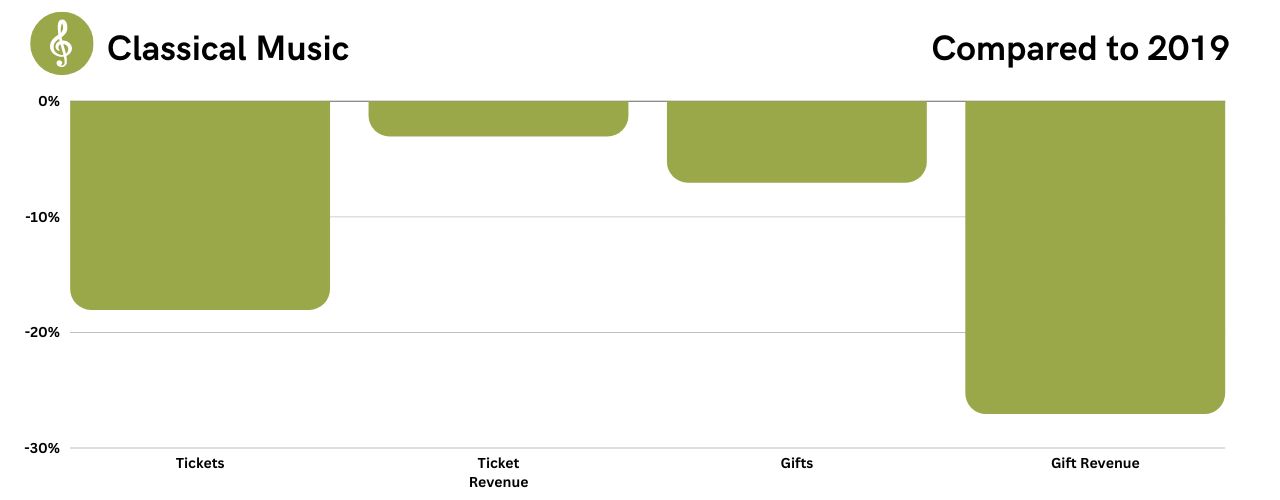Select the Gift Revenue x-axis label
This screenshot has height=500, width=1280.
coord(1095,463)
